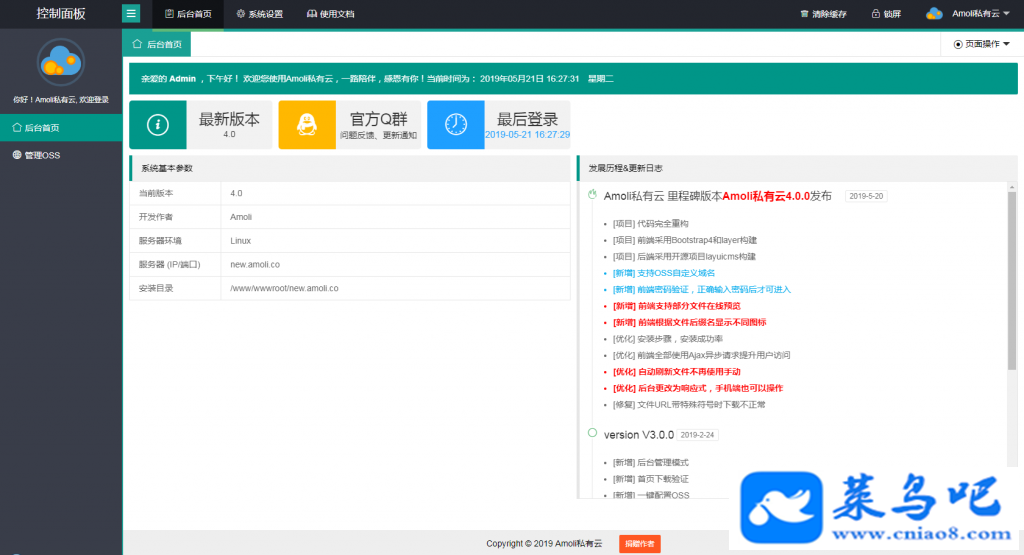Image resolution: width=1024 pixels, height=555 pixels.
Task: Click red Amoli私有云4.0.0 title text
Action: pyautogui.click(x=766, y=196)
